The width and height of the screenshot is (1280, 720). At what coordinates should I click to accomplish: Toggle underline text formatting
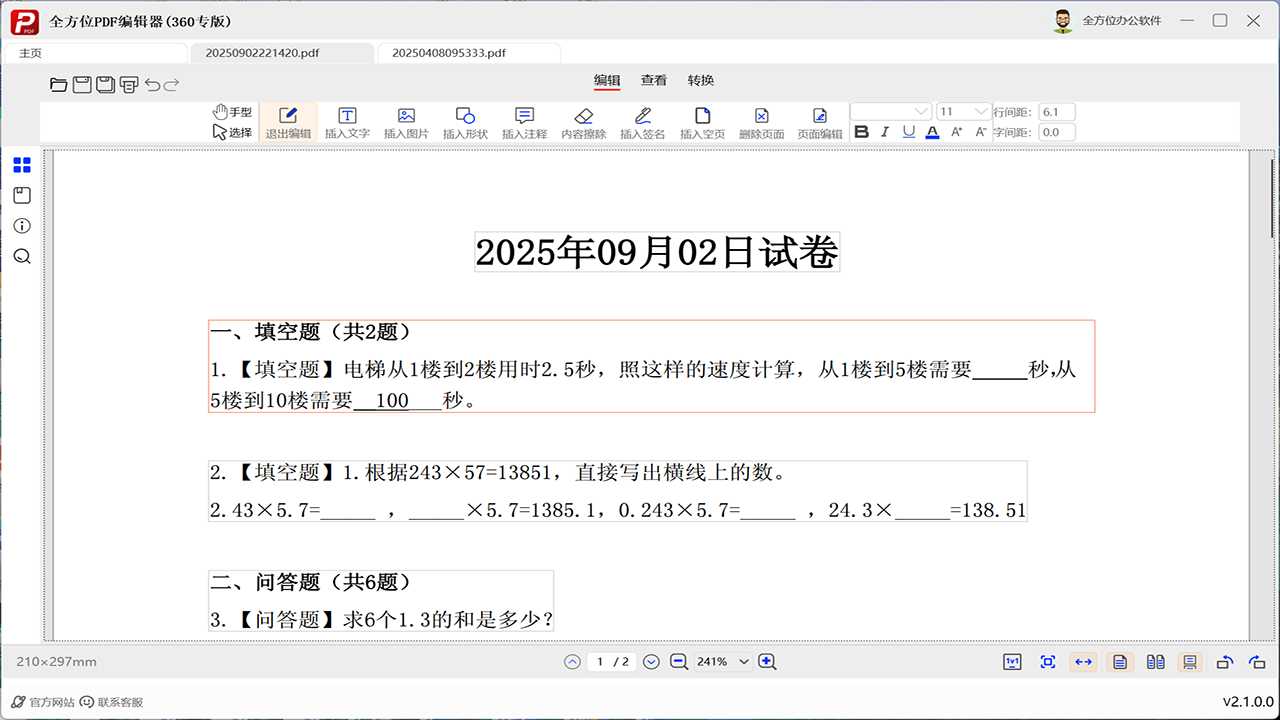[x=908, y=131]
